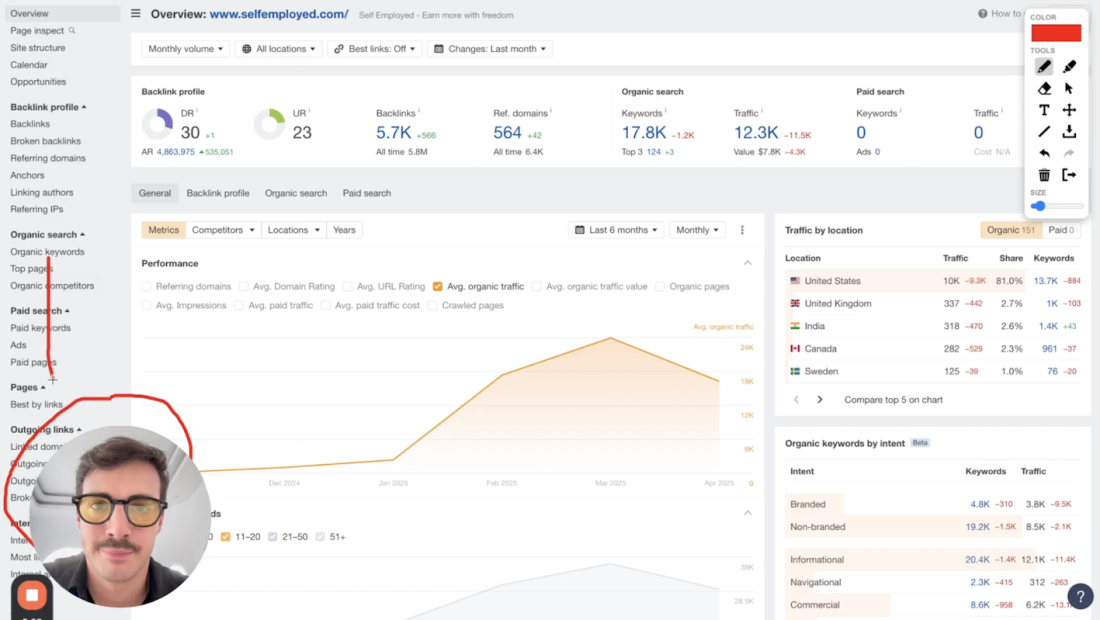
Task: Check the Crawled pages checkbox
Action: [432, 305]
